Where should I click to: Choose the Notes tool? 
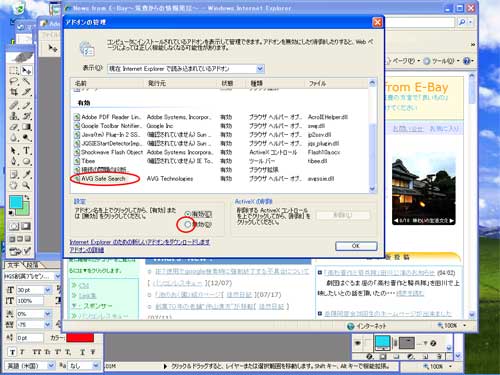[14, 174]
